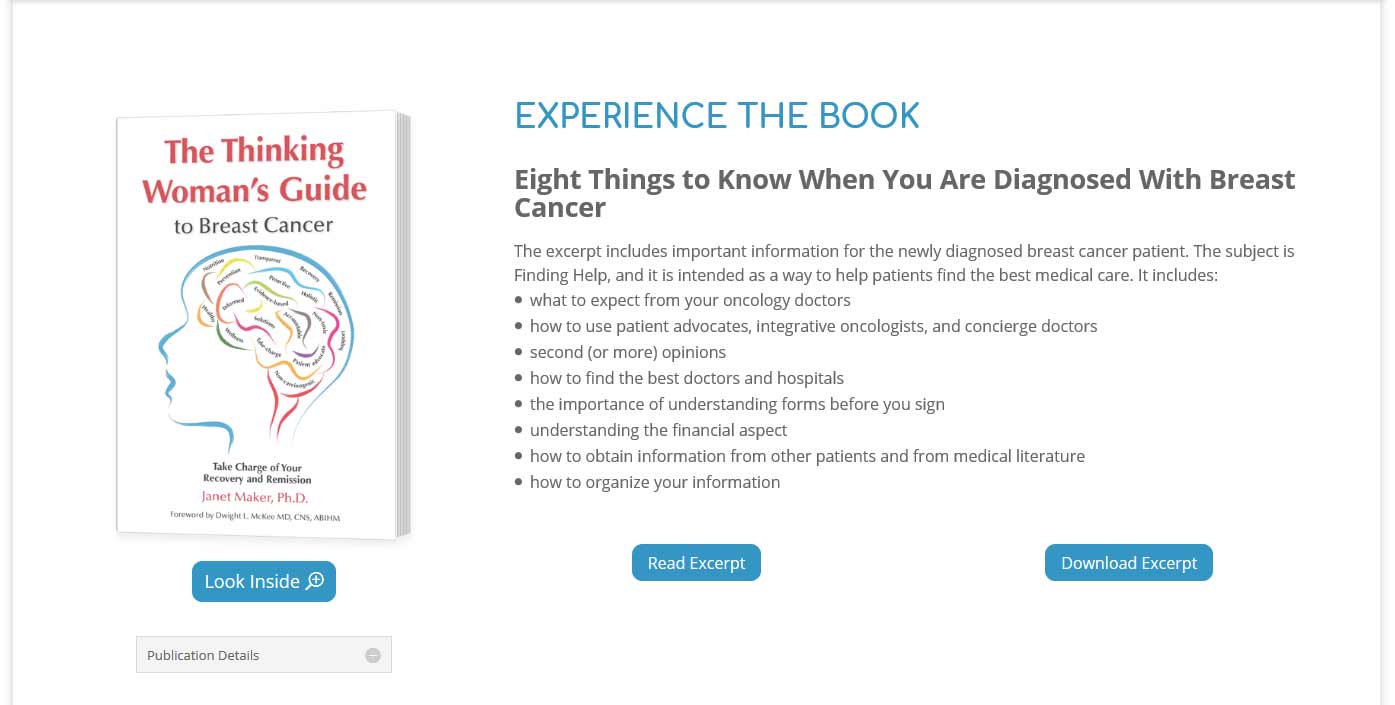Select the bullet about oncology doctors
This screenshot has width=1395, height=705.
coord(690,300)
